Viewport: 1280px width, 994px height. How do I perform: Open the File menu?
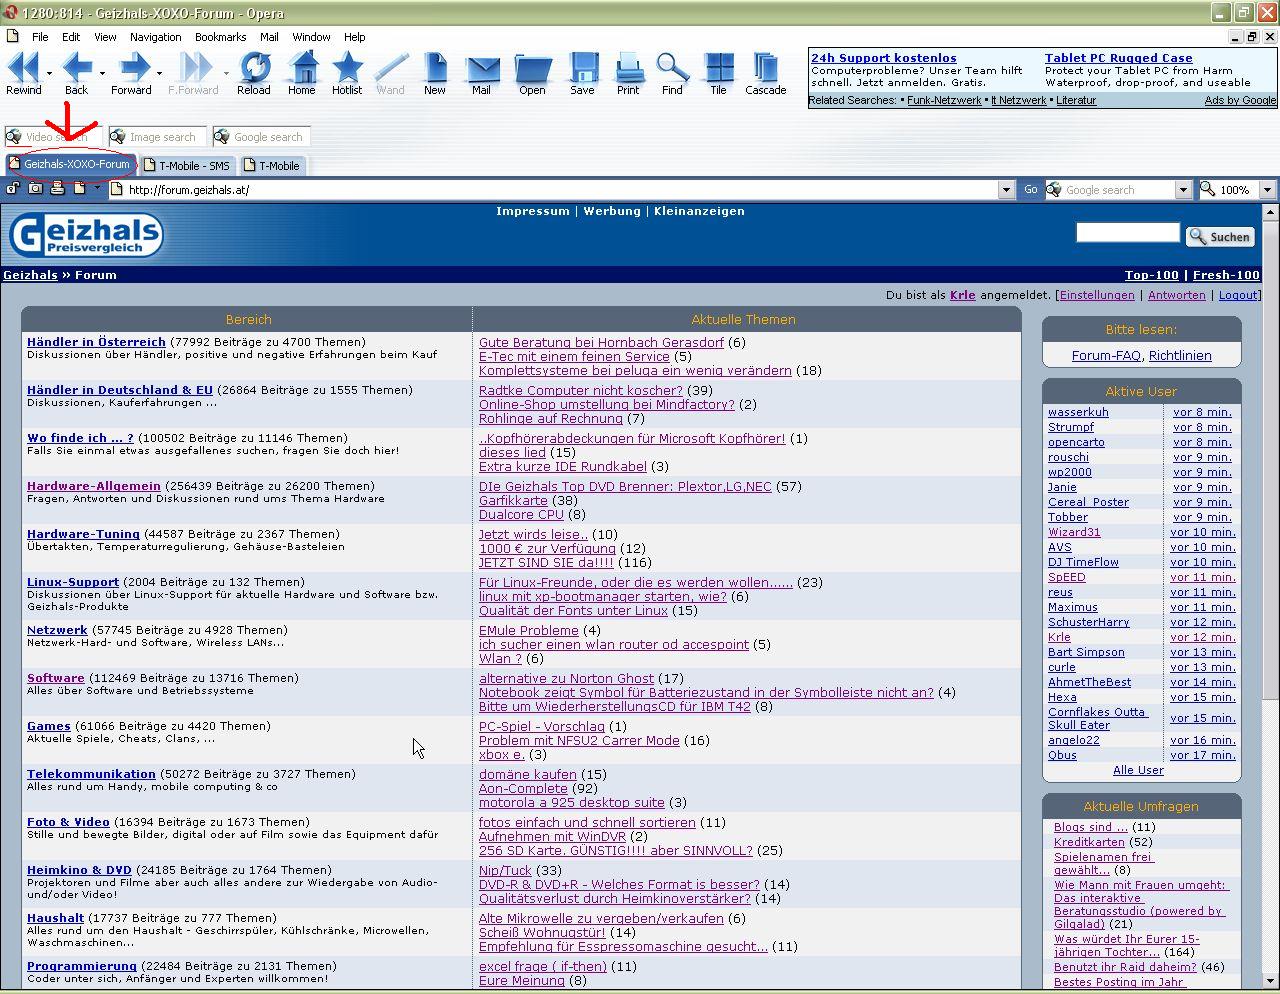click(x=40, y=37)
